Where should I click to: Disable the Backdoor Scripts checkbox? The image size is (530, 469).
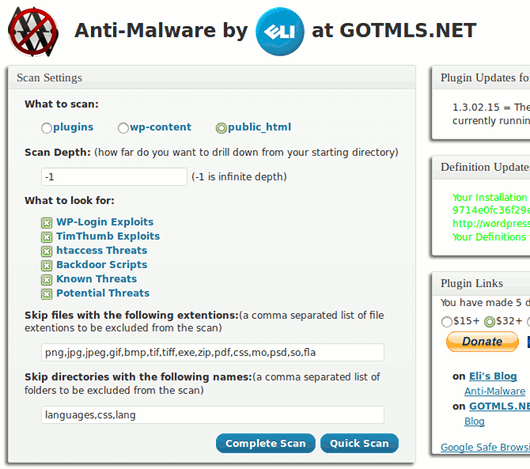coord(47,266)
